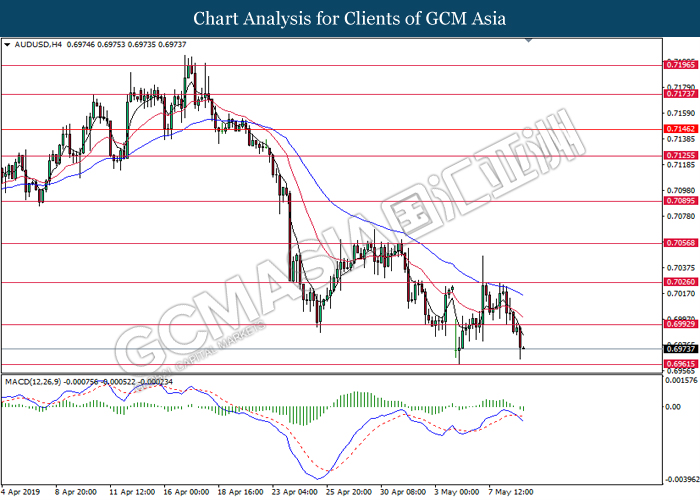The height and width of the screenshot is (500, 700).
Task: Click the 0.001576 MACD scale value
Action: 680,380
